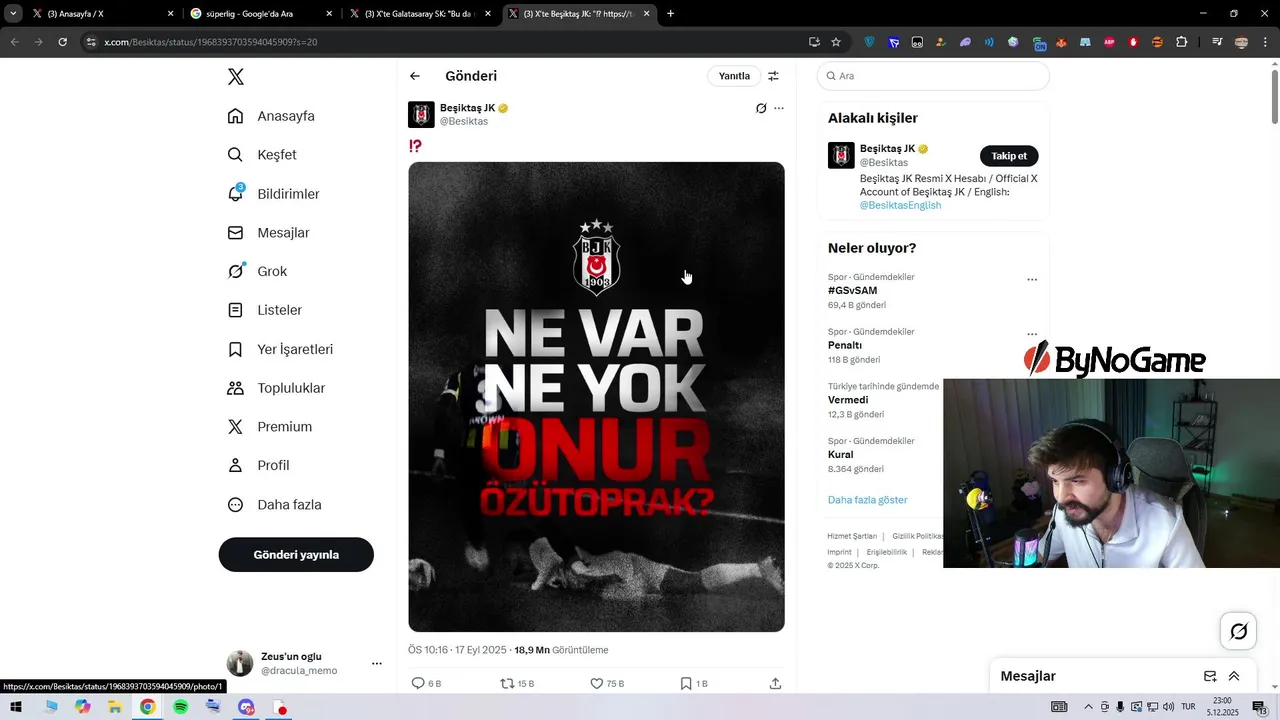Open the X logo home link
The image size is (1280, 720).
(x=236, y=77)
